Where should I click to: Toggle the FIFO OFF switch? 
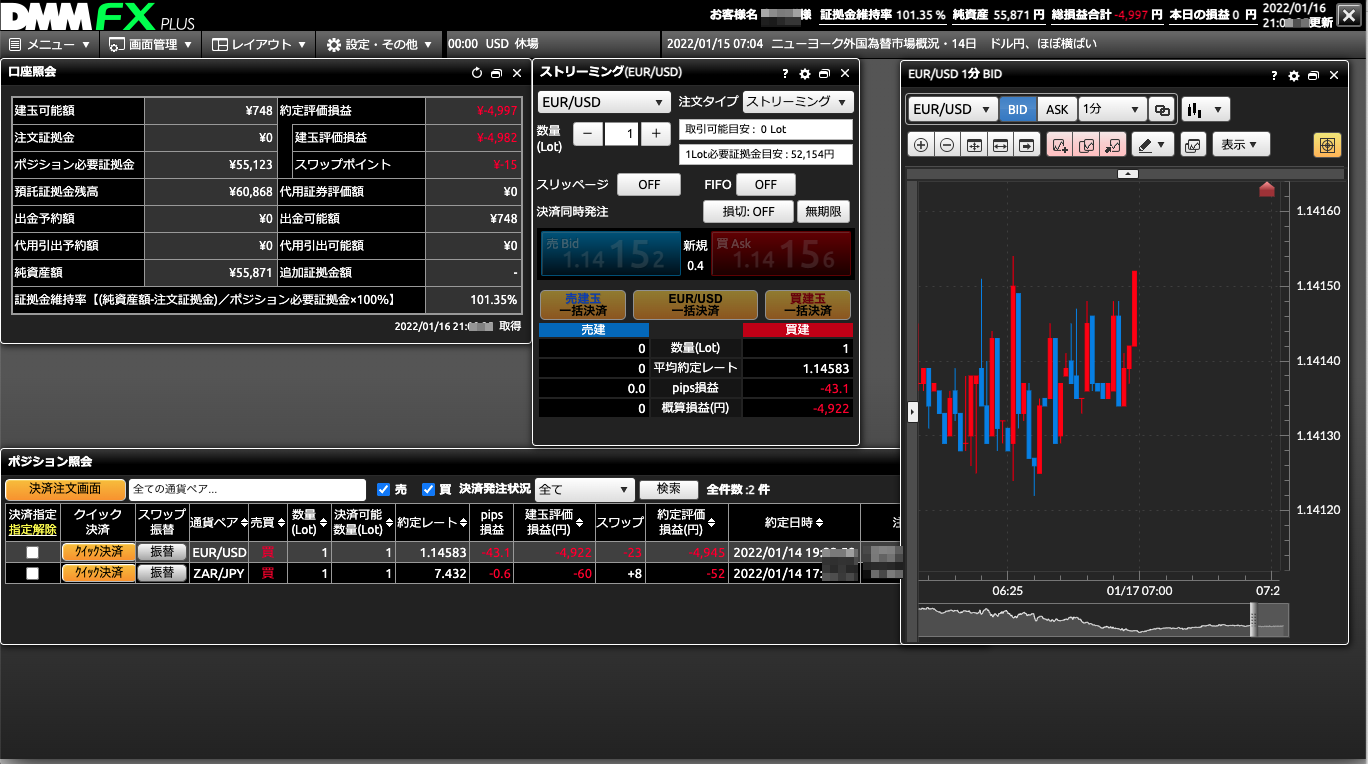[x=765, y=185]
